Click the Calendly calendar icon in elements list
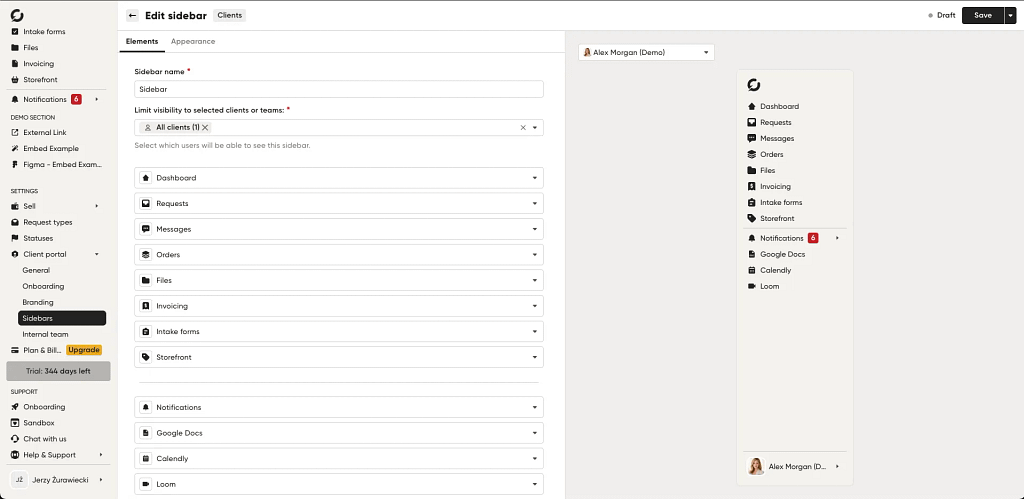1024x499 pixels. [x=146, y=459]
